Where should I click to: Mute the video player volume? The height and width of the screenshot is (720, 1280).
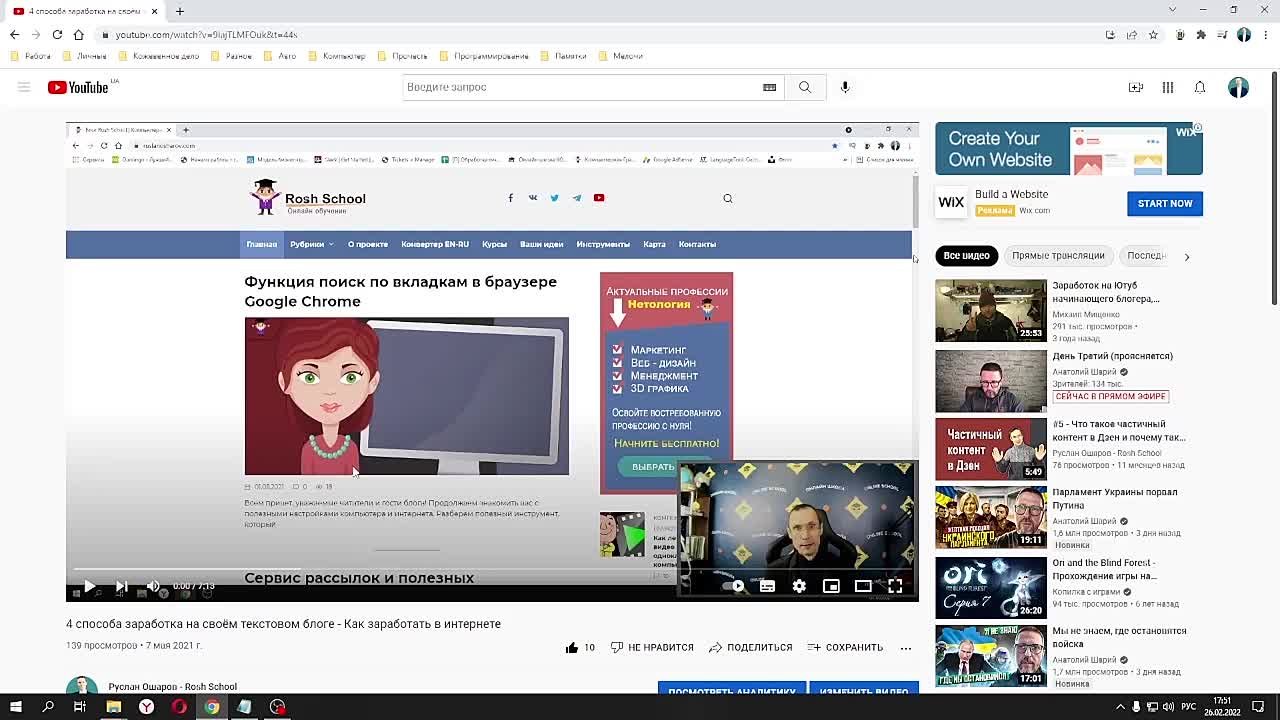click(153, 587)
